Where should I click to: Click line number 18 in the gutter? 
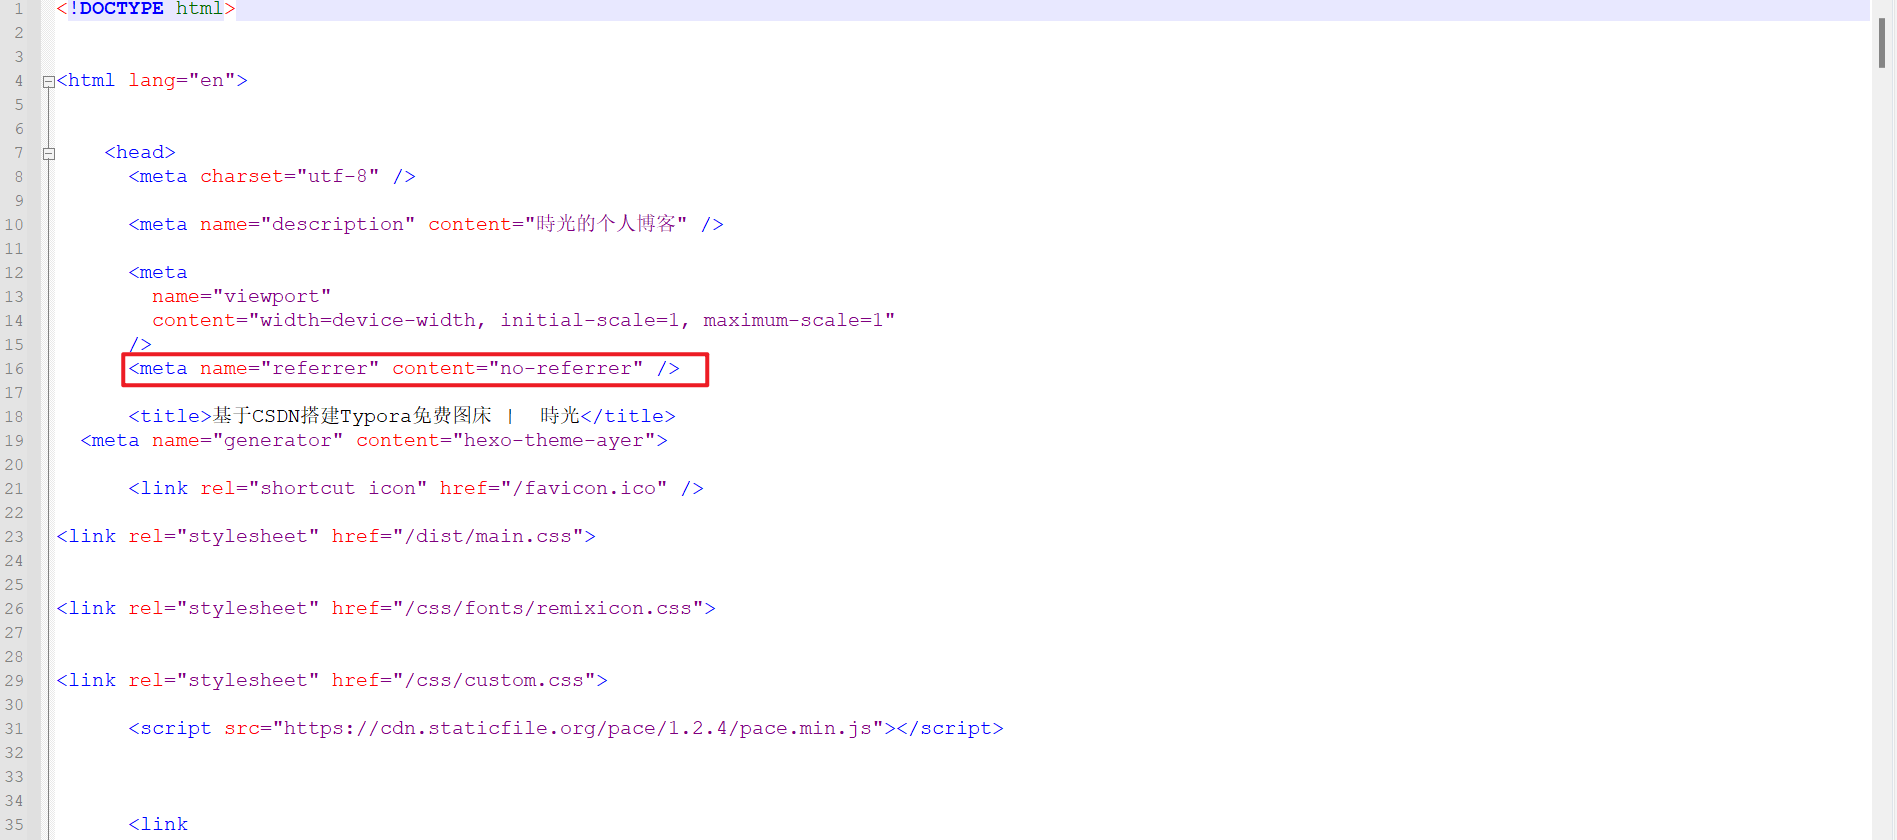click(14, 417)
